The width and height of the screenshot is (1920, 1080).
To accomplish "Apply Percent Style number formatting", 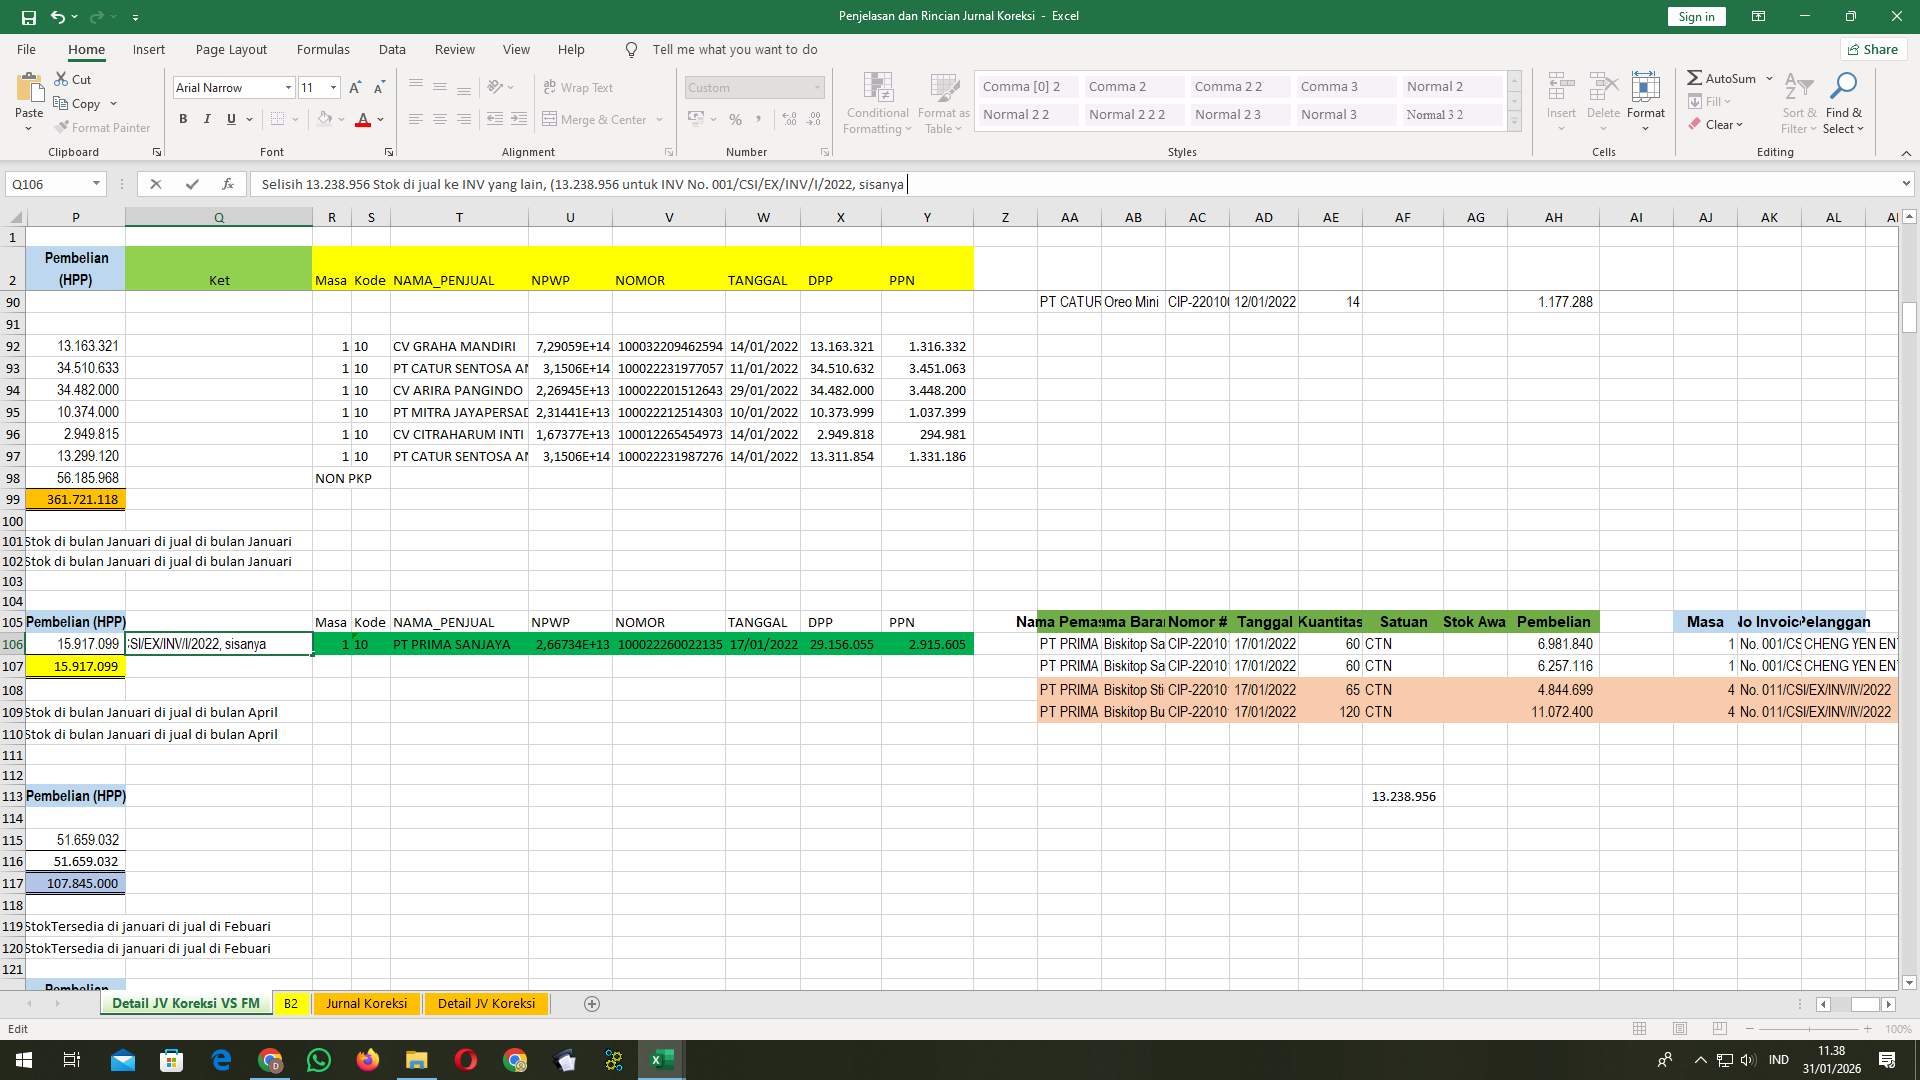I will [x=736, y=119].
